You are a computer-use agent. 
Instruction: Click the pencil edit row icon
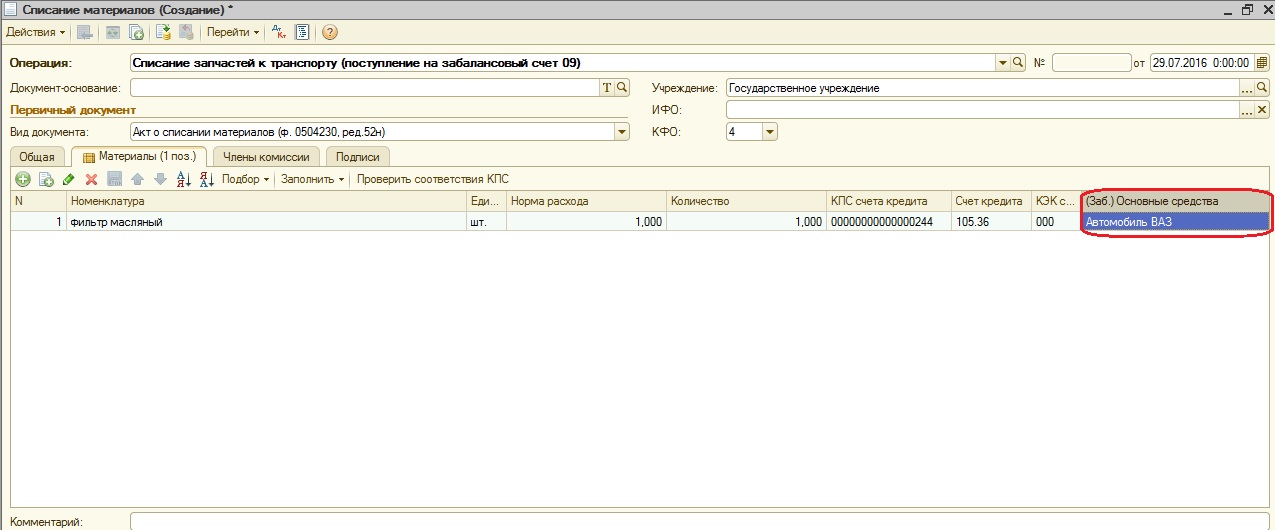tap(68, 179)
